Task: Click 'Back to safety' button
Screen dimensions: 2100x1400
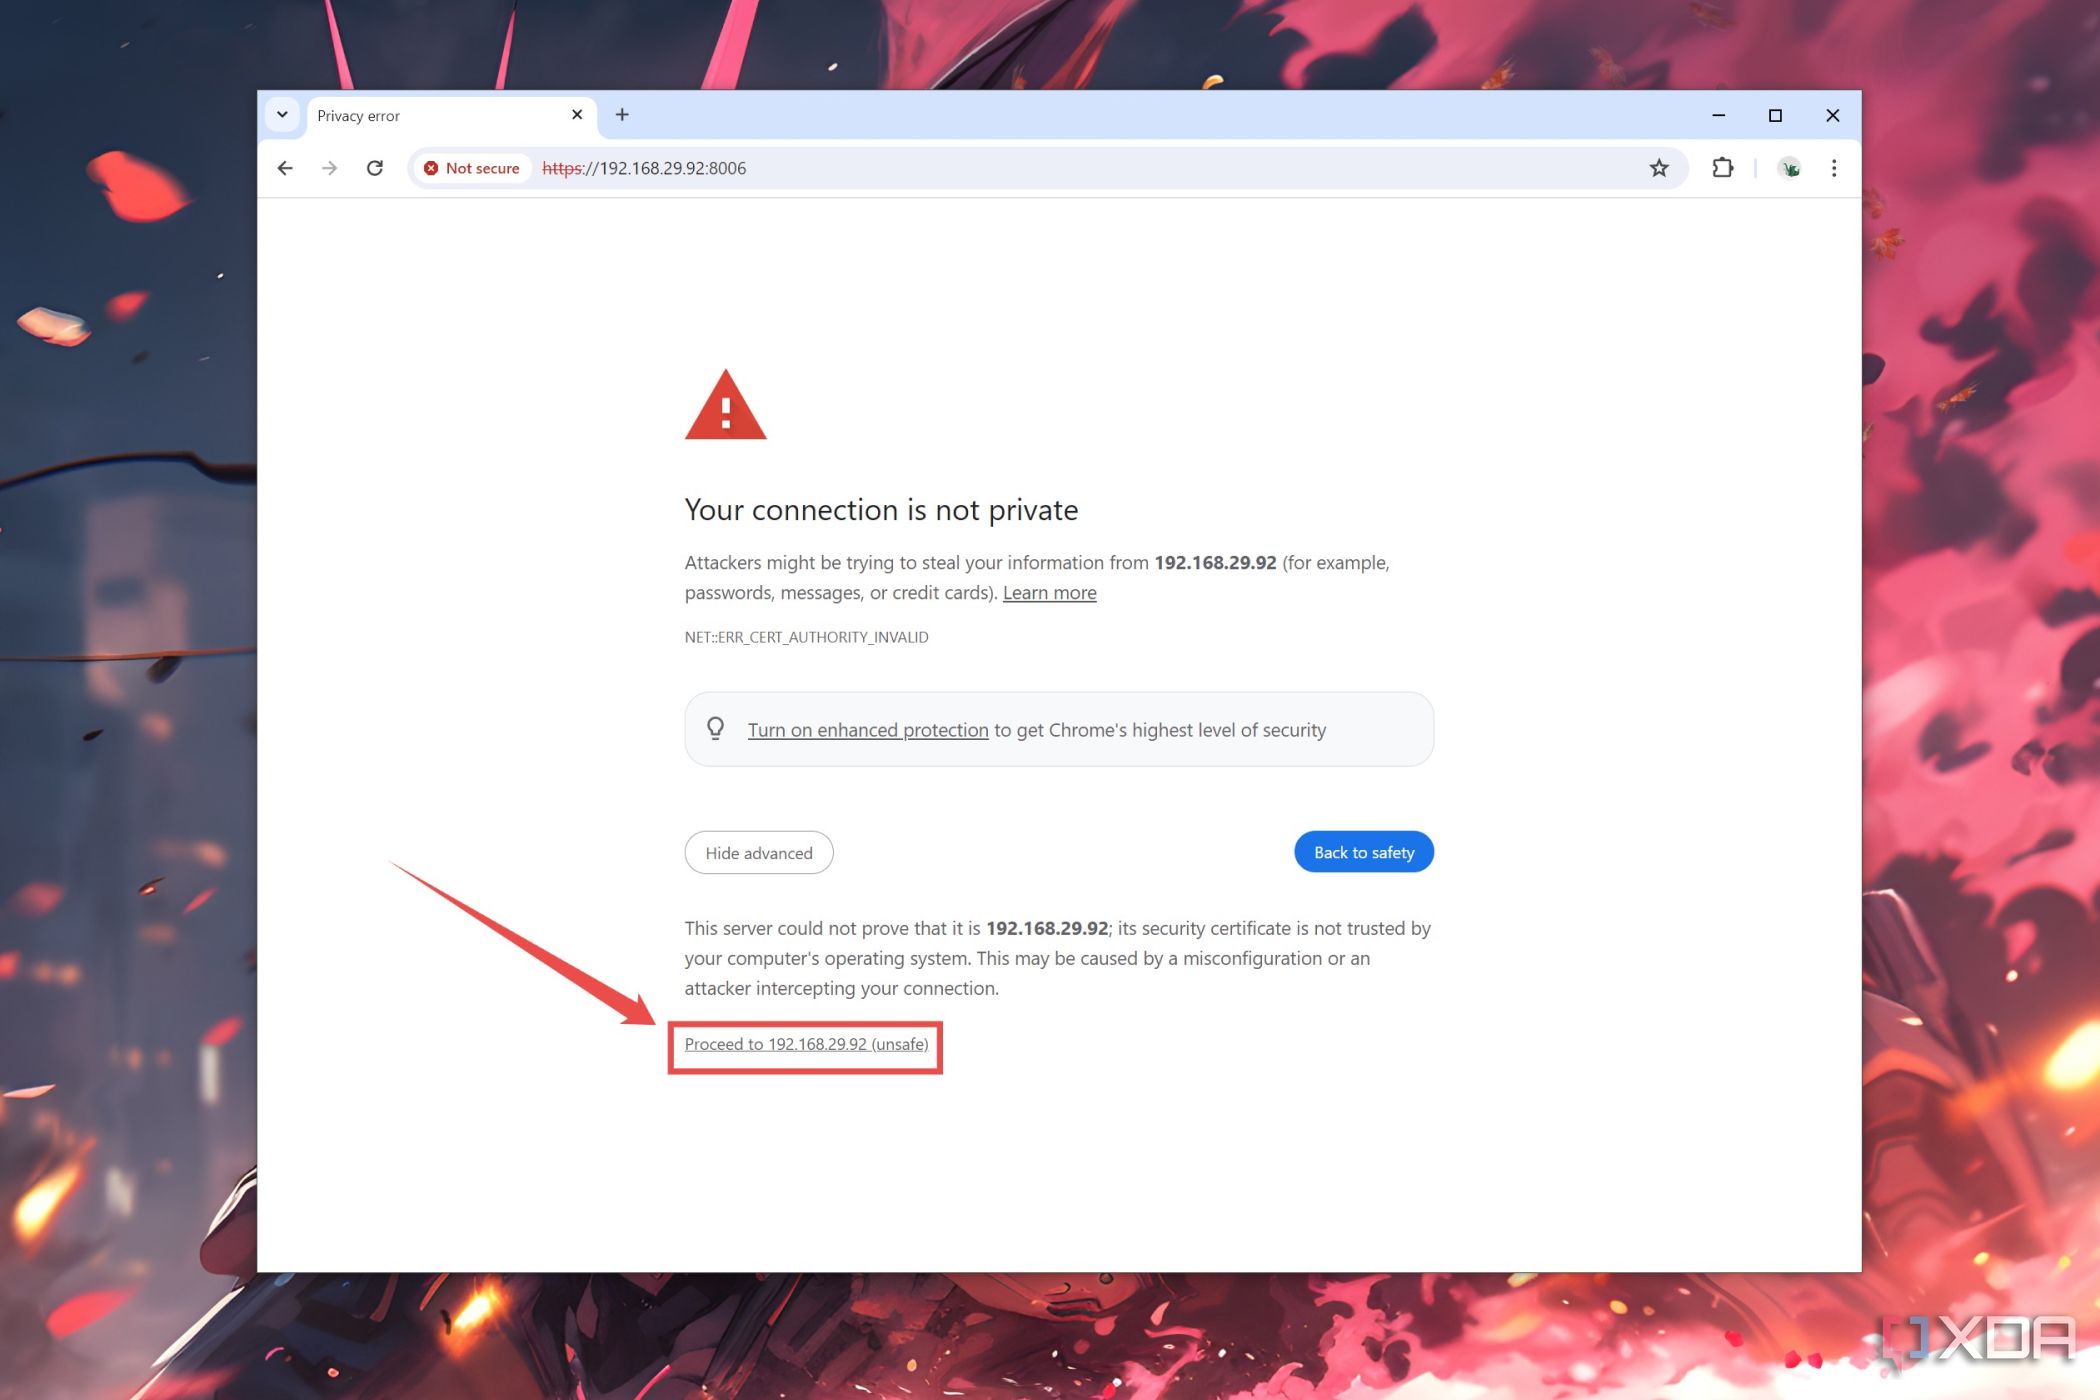Action: (x=1362, y=852)
